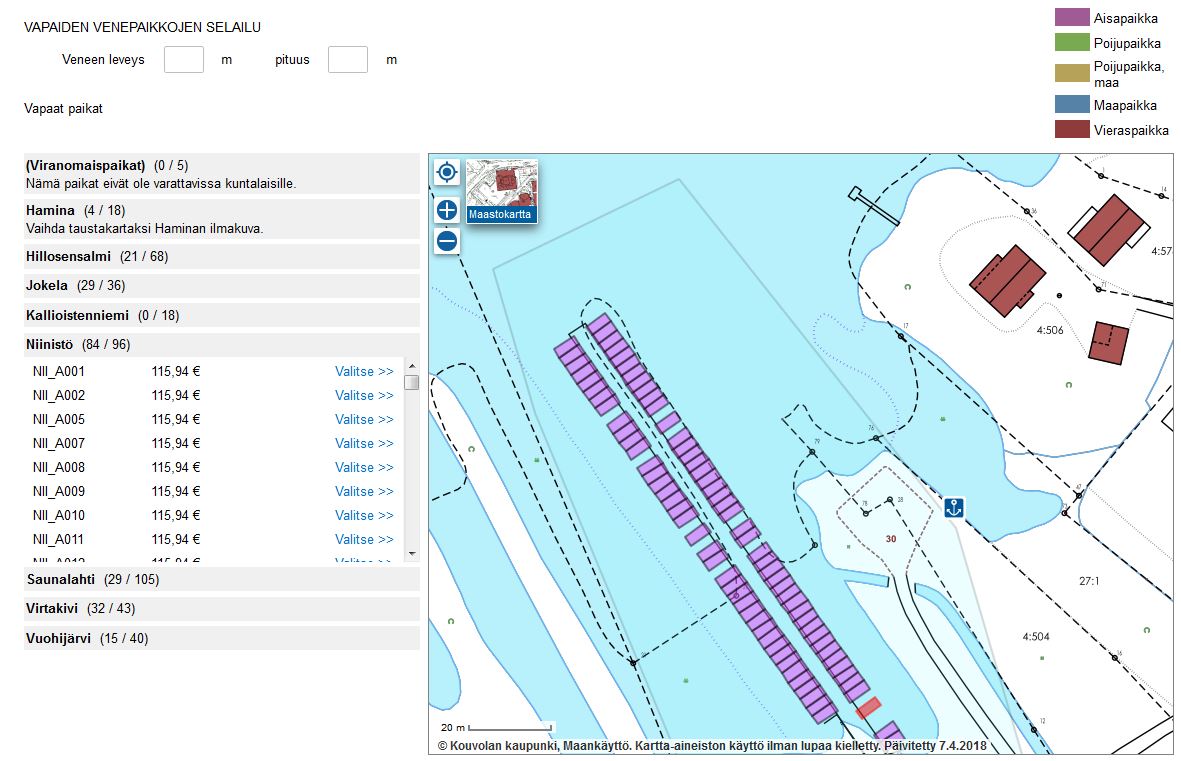
Task: Click the Maapaikka blue legend swatch
Action: click(1072, 104)
